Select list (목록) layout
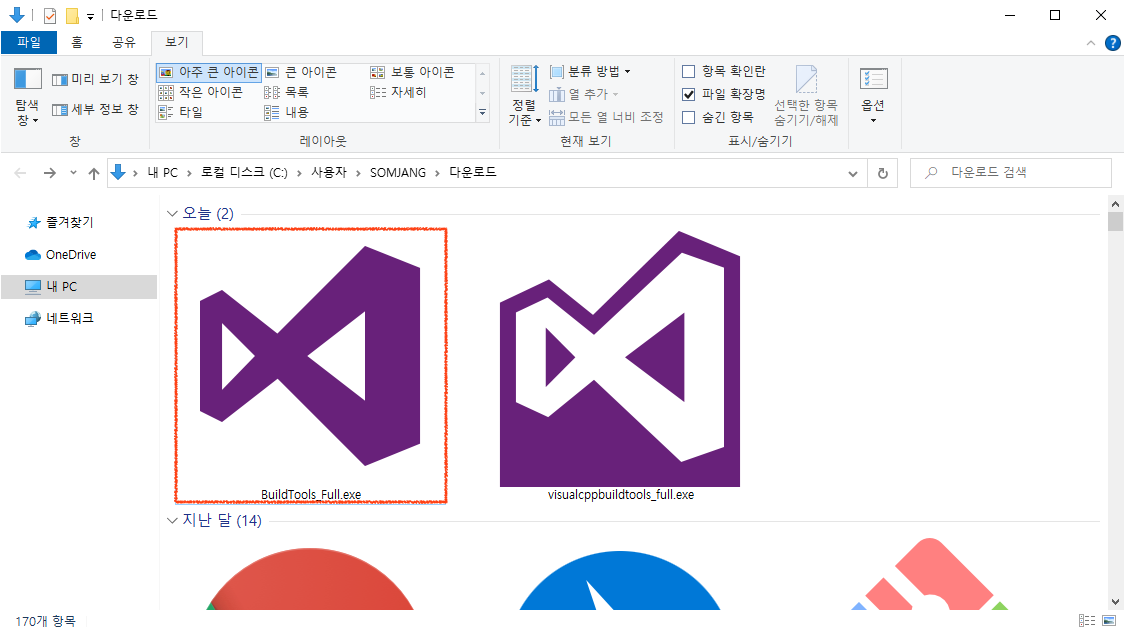The height and width of the screenshot is (634, 1125). (x=286, y=93)
